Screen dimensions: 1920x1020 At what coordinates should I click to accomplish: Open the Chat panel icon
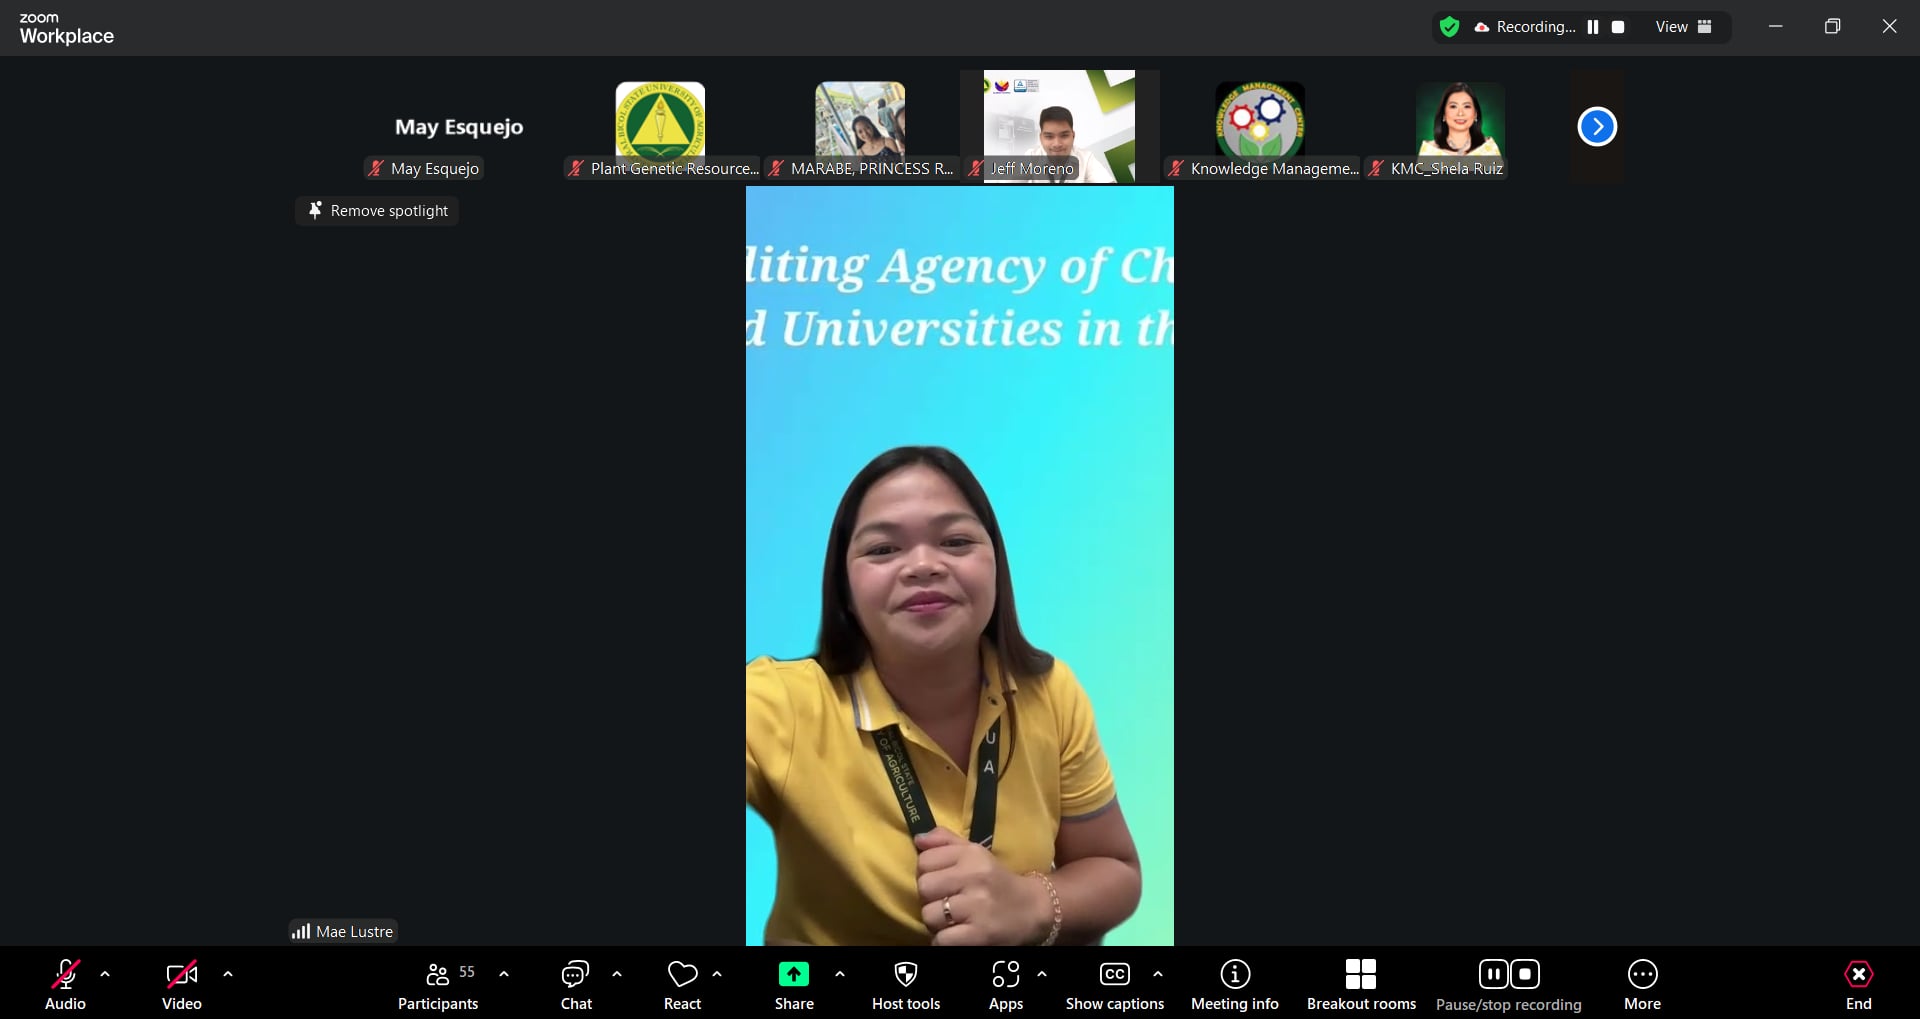click(x=575, y=975)
